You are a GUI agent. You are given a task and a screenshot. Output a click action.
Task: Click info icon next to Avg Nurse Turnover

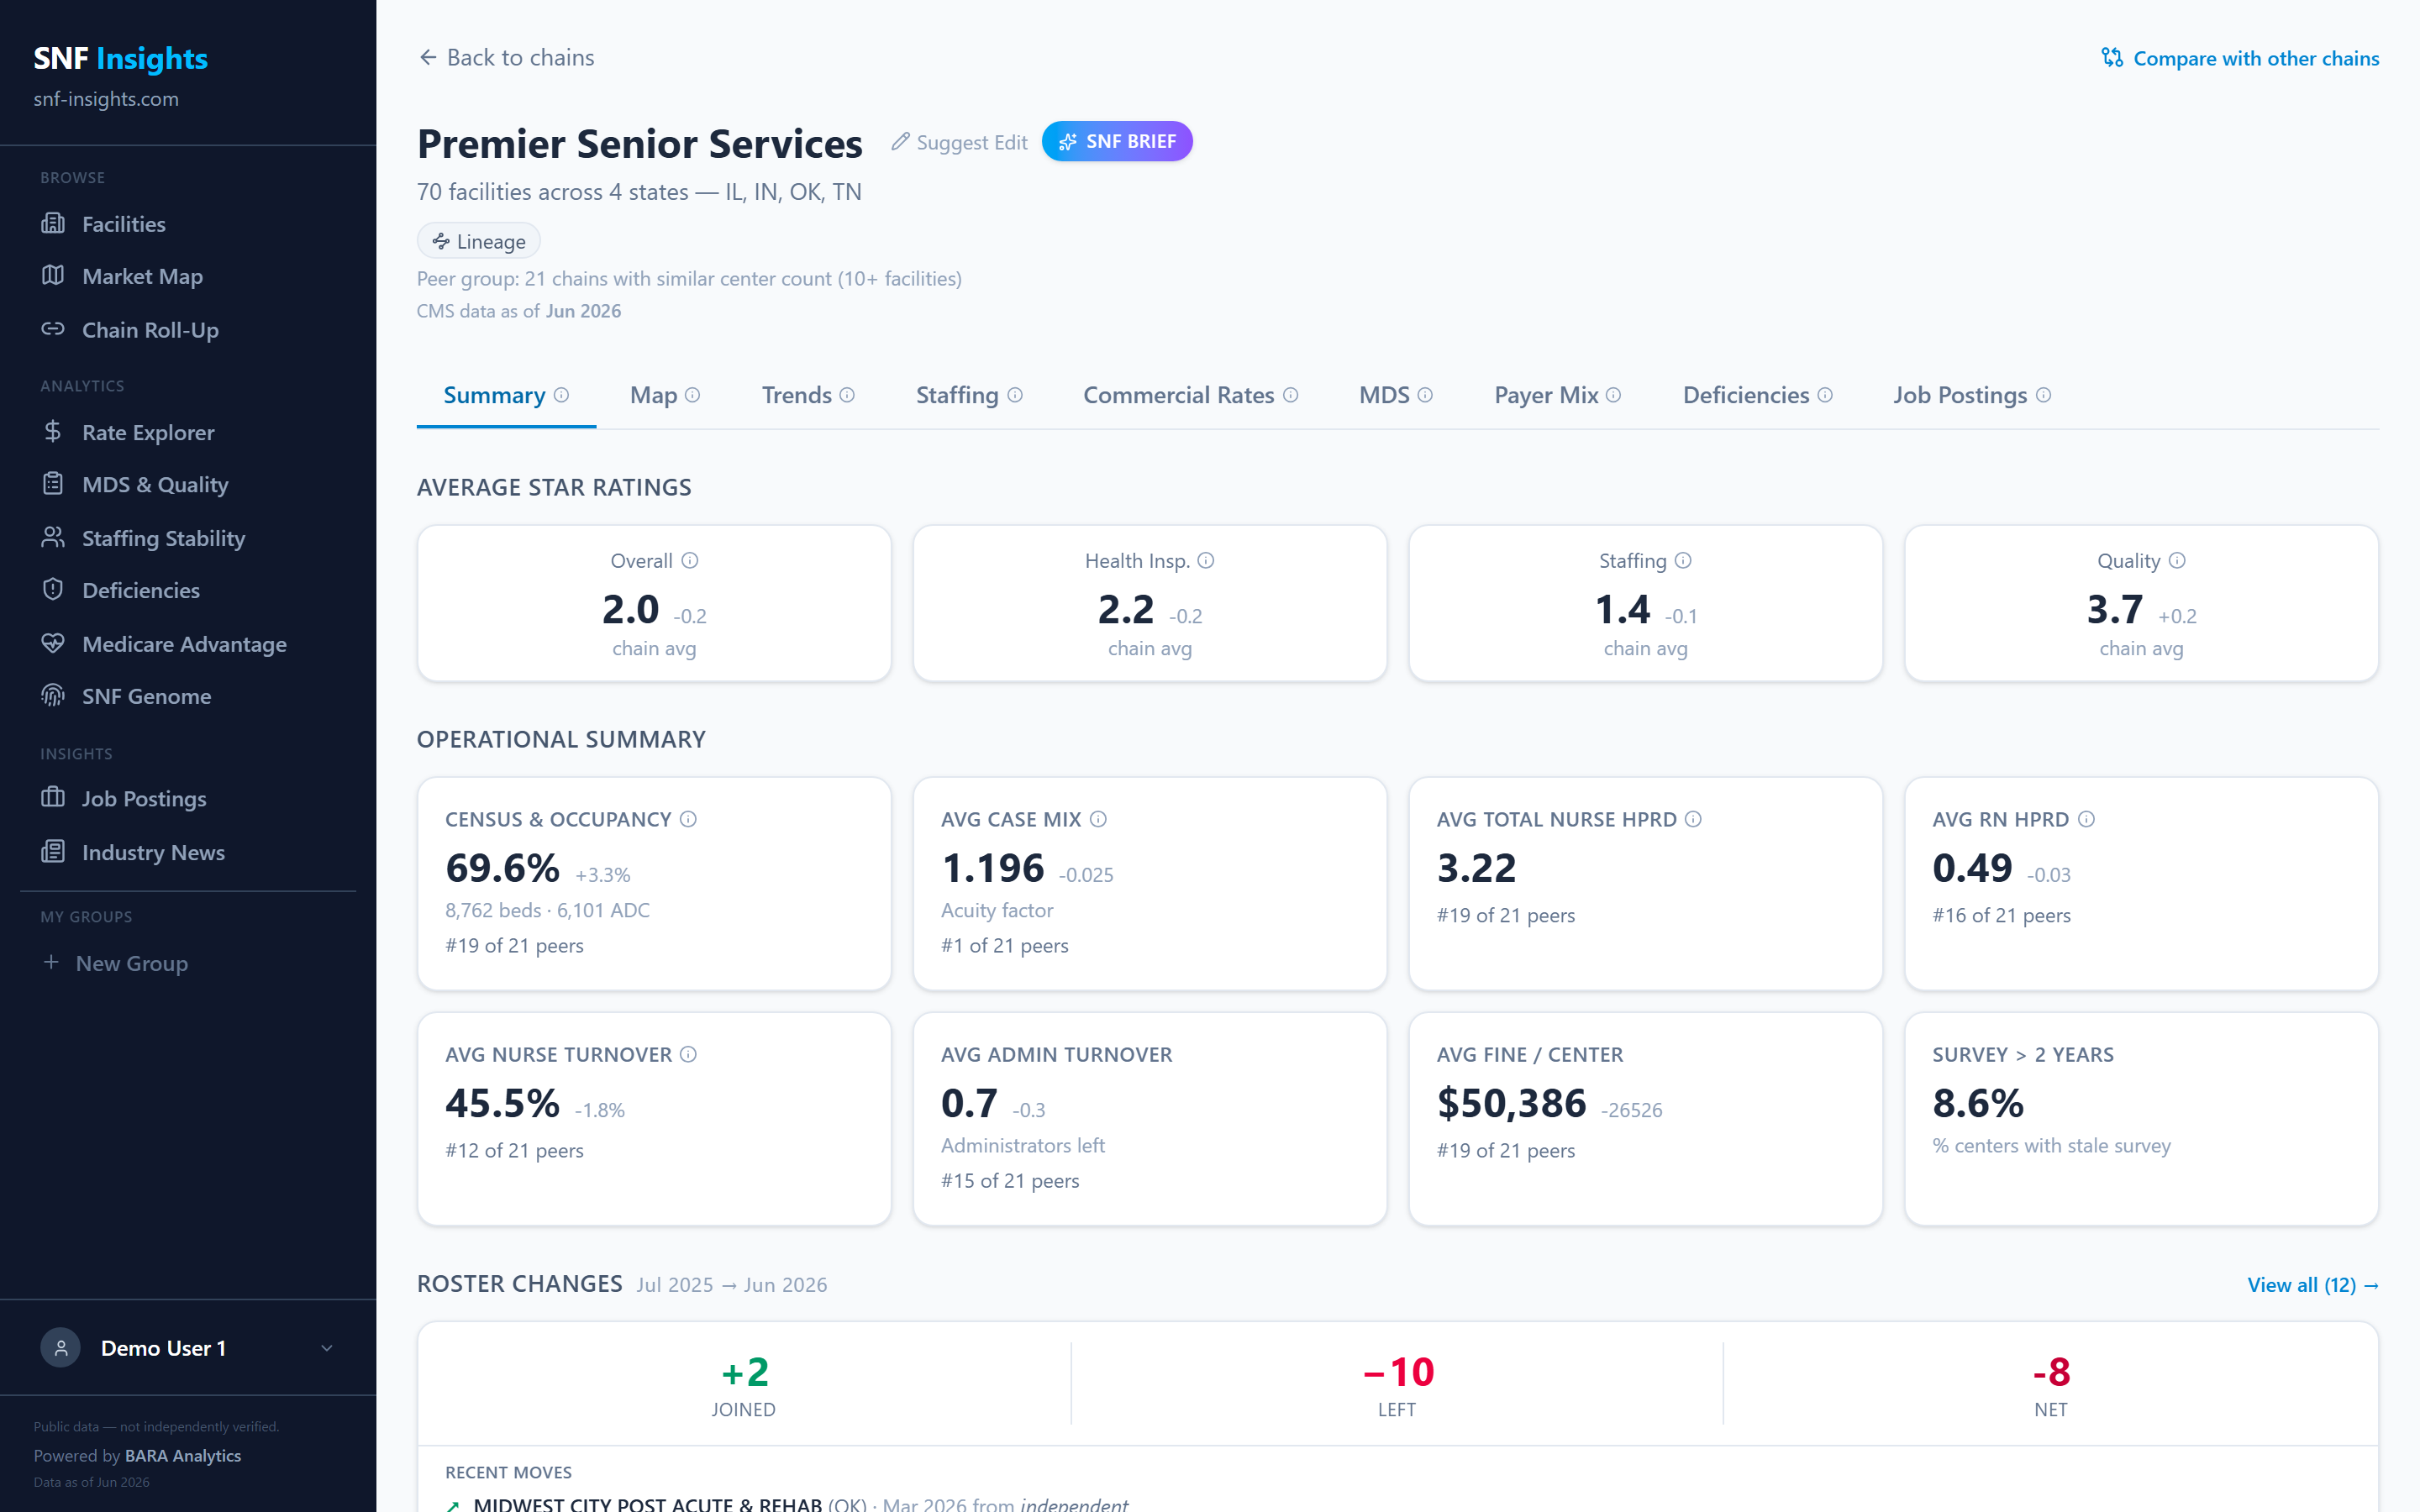[688, 1054]
